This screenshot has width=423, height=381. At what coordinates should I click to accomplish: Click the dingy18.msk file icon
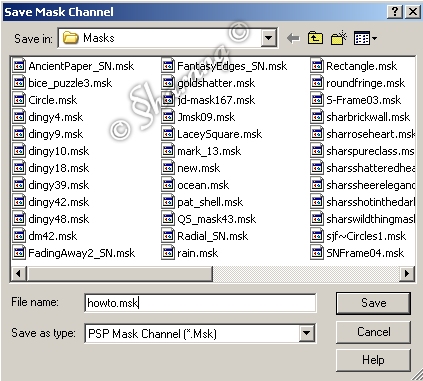(x=19, y=168)
